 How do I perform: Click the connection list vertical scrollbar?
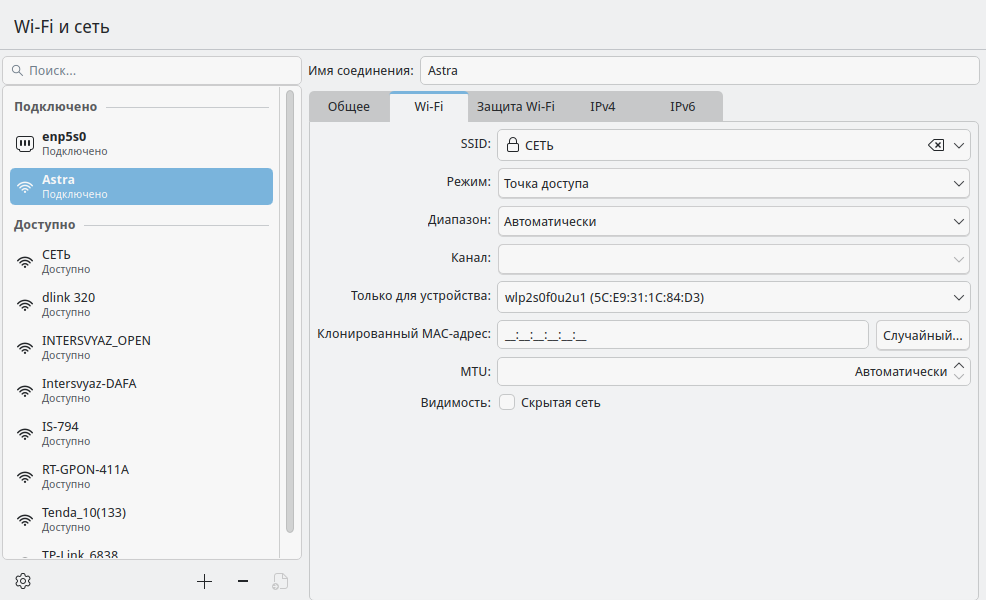290,311
